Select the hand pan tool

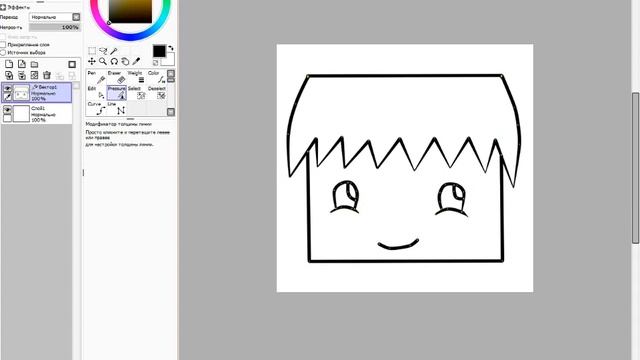(x=125, y=61)
